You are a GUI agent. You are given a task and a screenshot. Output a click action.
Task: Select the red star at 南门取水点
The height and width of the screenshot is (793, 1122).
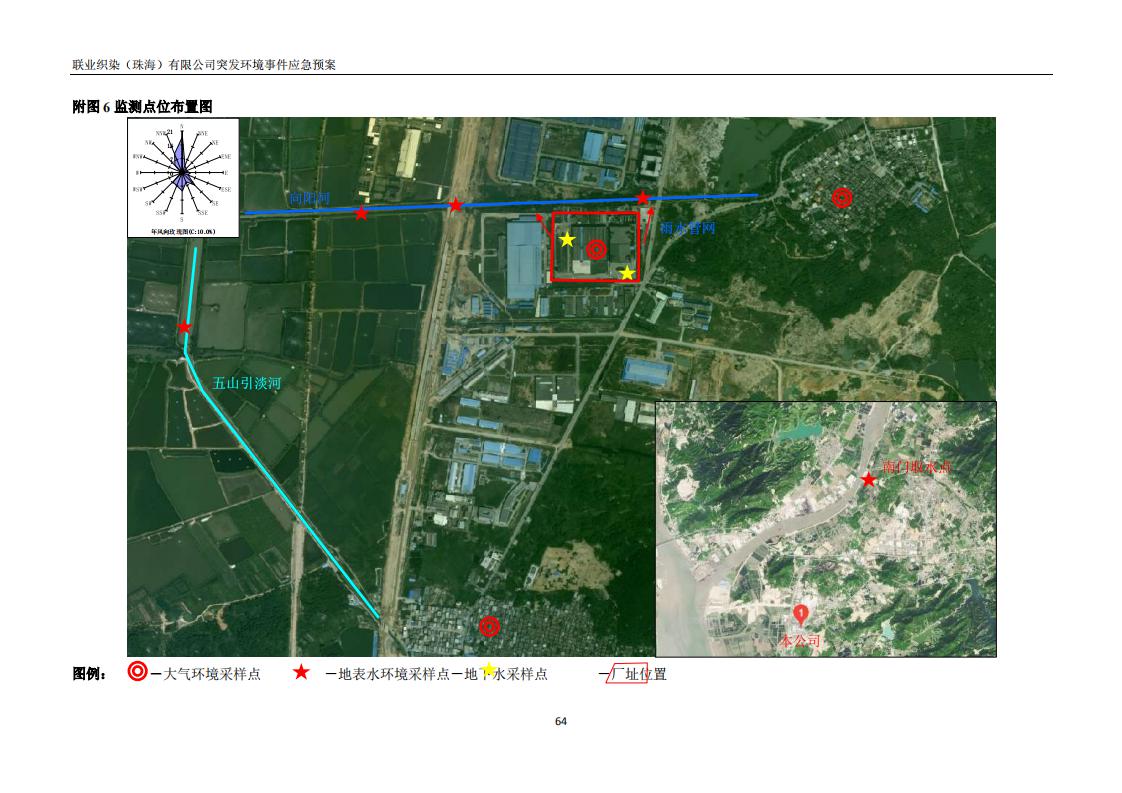pyautogui.click(x=869, y=480)
